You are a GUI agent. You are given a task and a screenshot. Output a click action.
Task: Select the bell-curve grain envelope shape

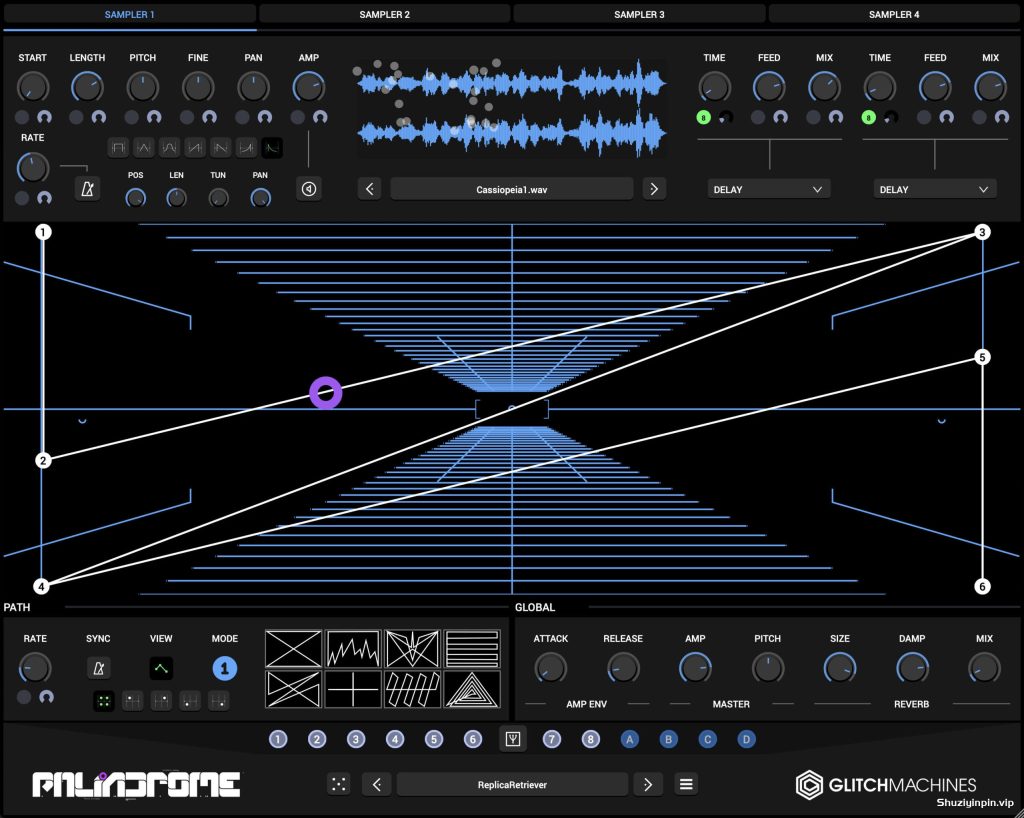pos(169,148)
